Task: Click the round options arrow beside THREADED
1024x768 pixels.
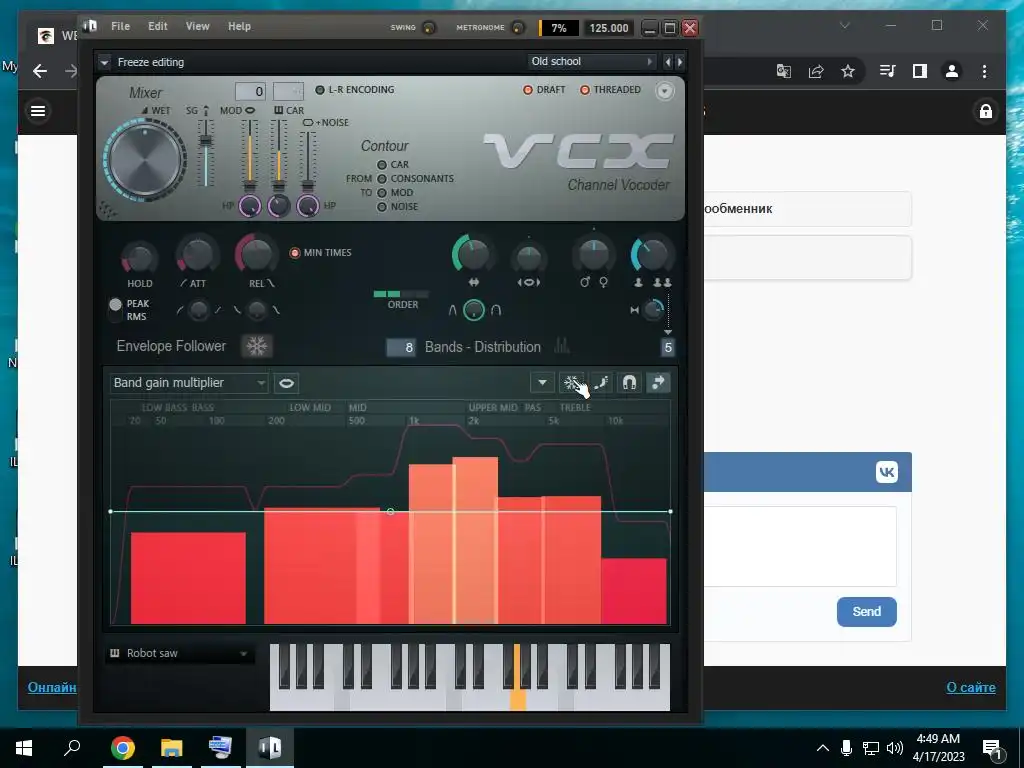Action: pos(664,91)
